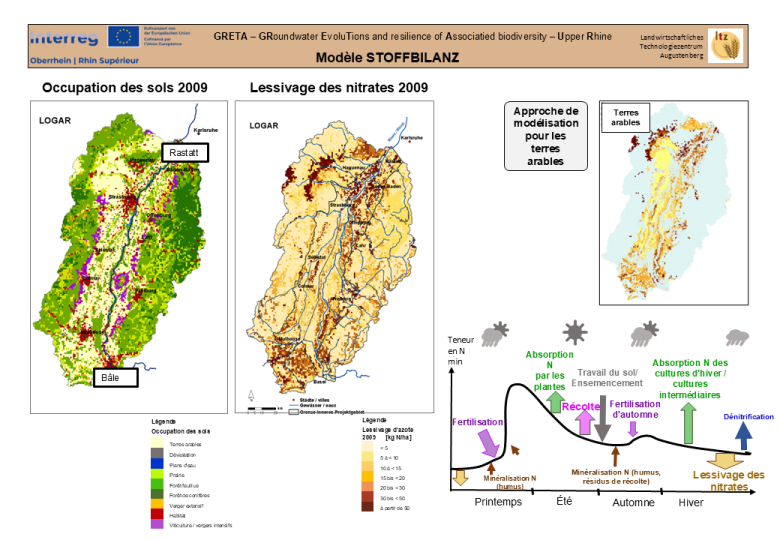The height and width of the screenshot is (540, 780).
Task: Click the purple Viticulture legend swatch
Action: tap(157, 524)
